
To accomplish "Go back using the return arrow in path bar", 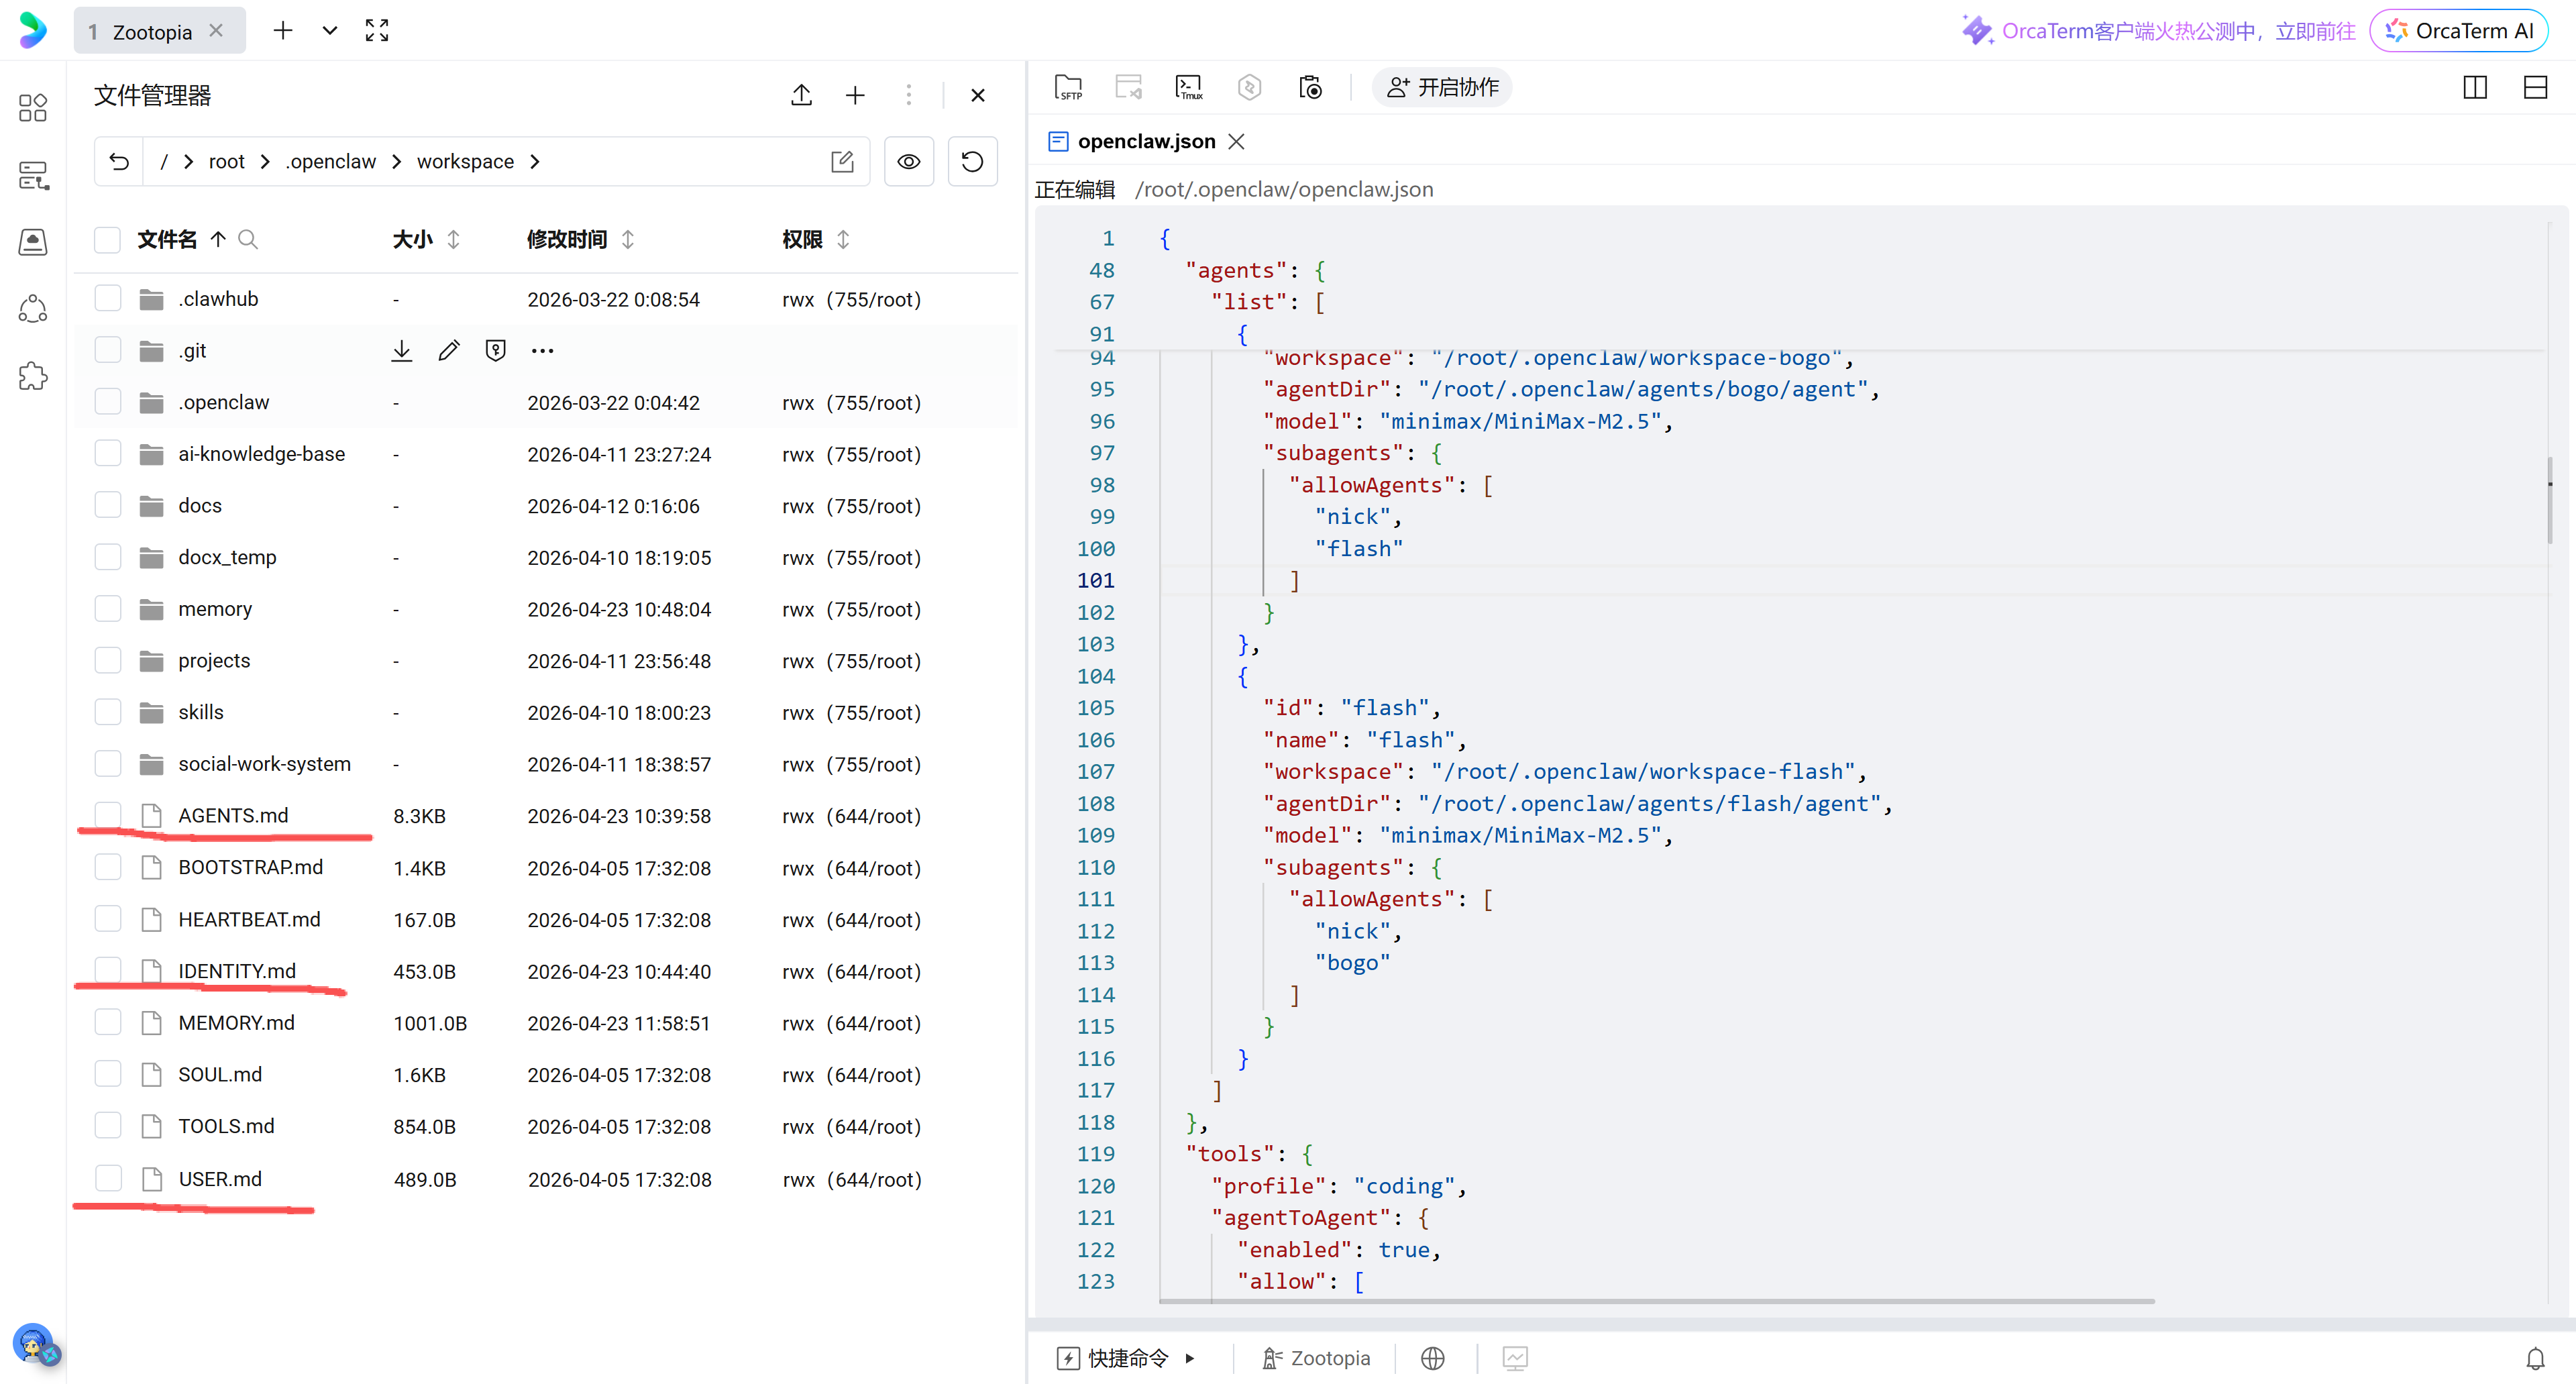I will pyautogui.click(x=119, y=161).
